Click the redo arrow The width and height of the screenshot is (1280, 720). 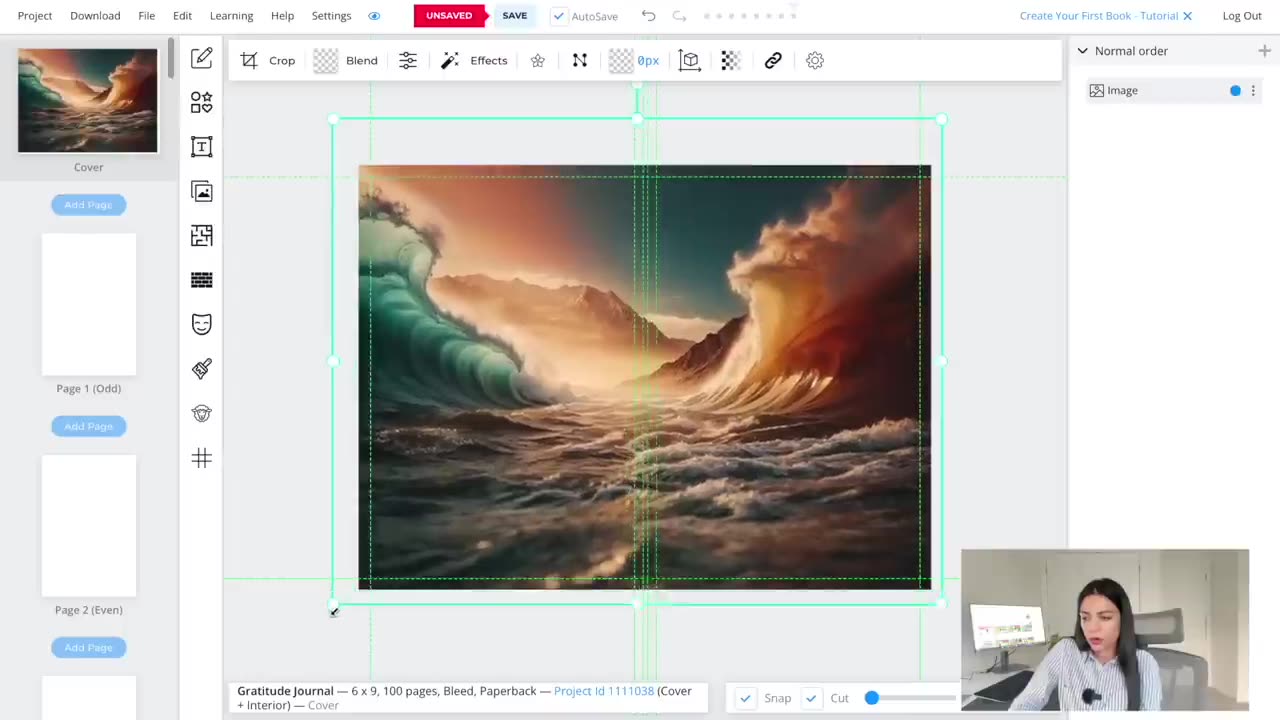click(x=679, y=16)
